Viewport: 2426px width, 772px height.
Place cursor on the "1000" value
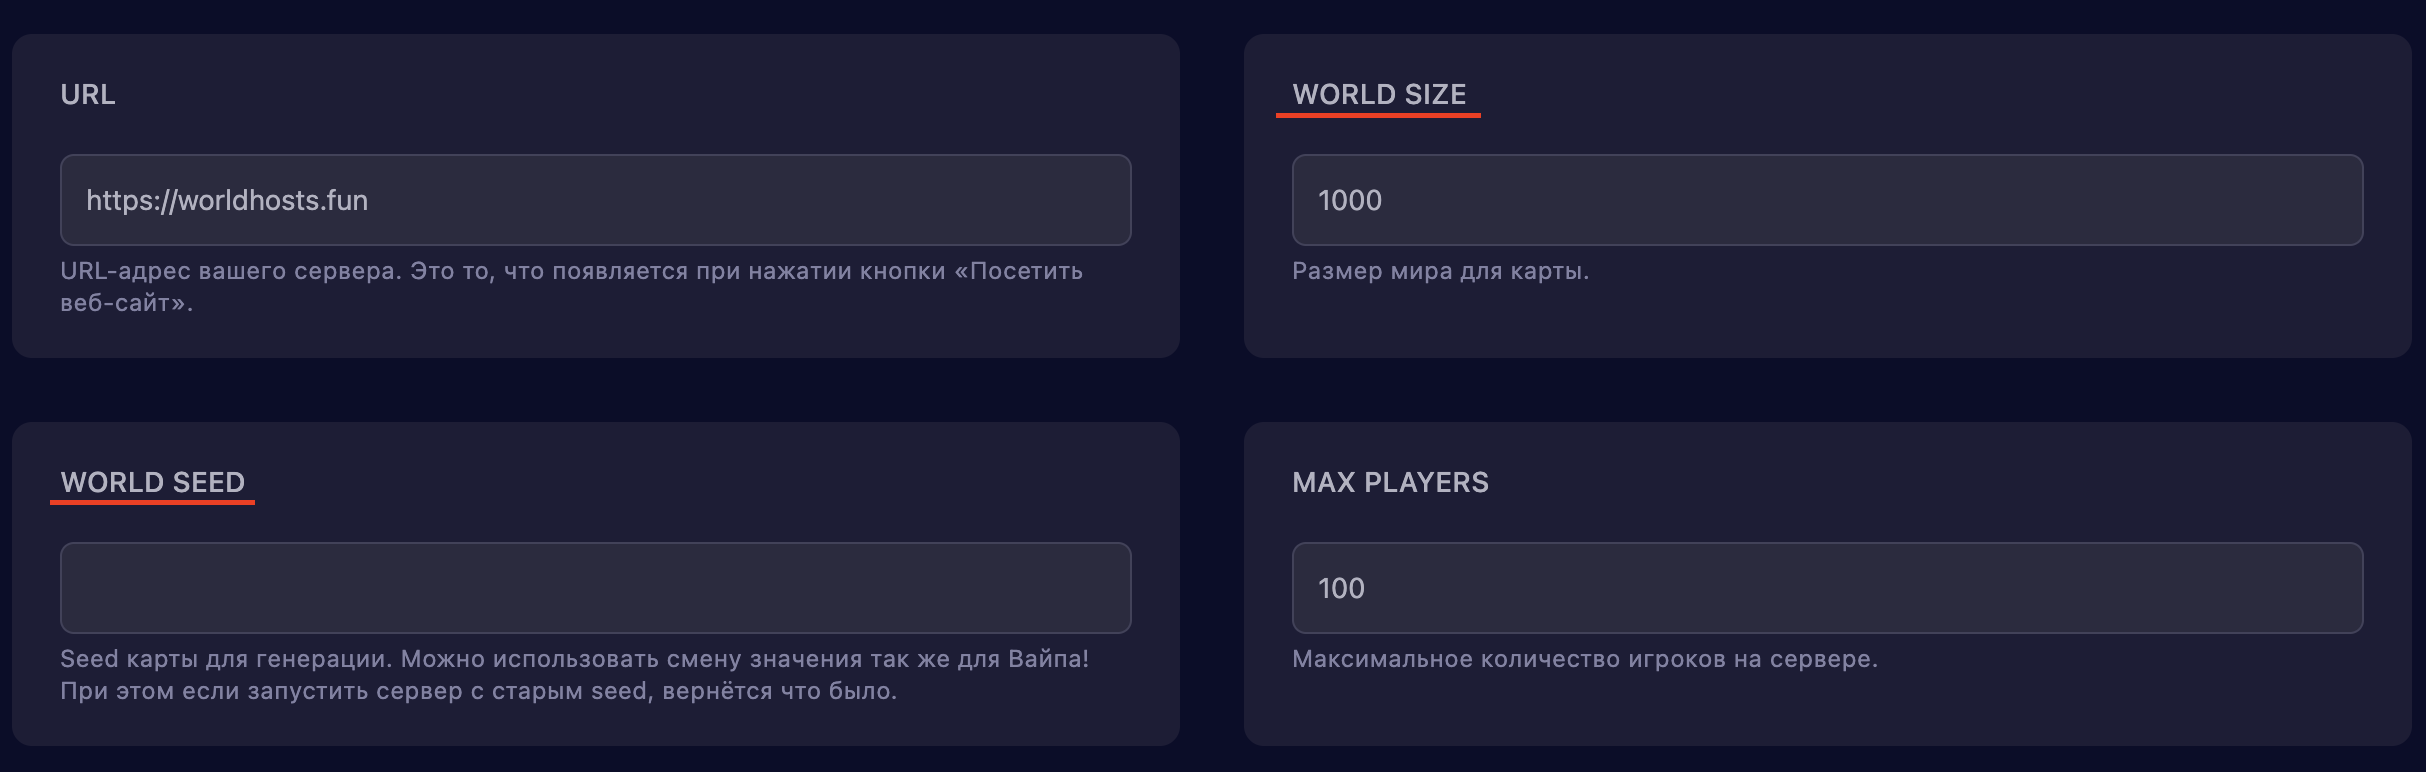[1350, 200]
